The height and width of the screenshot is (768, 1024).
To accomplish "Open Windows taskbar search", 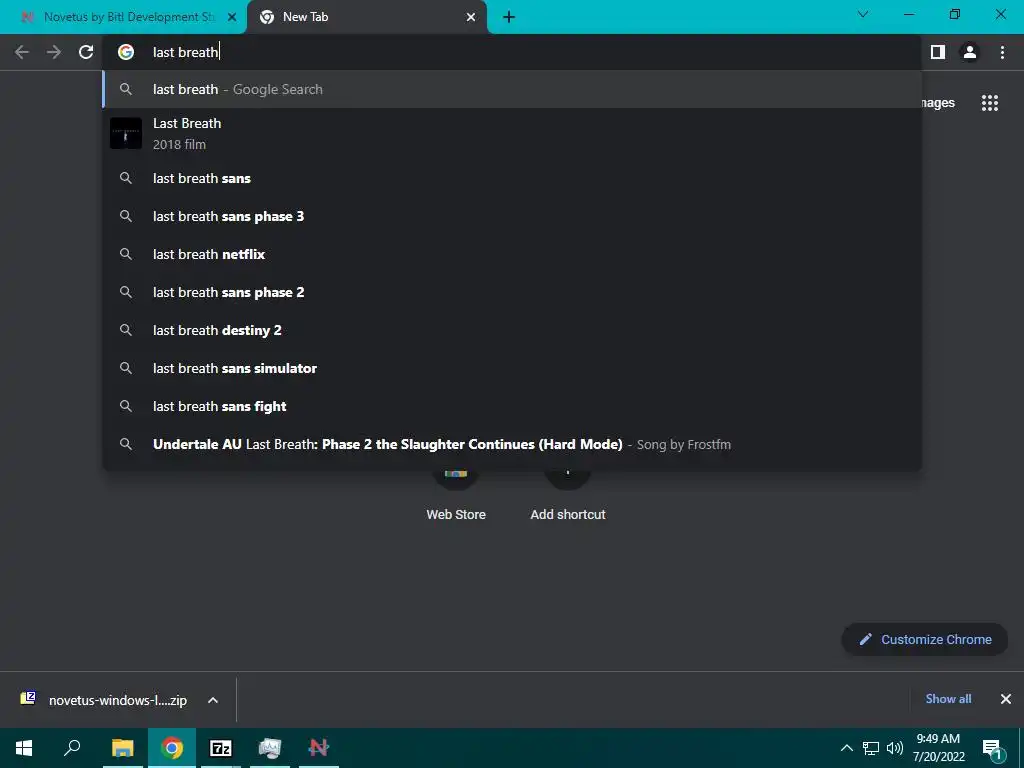I will pos(72,748).
